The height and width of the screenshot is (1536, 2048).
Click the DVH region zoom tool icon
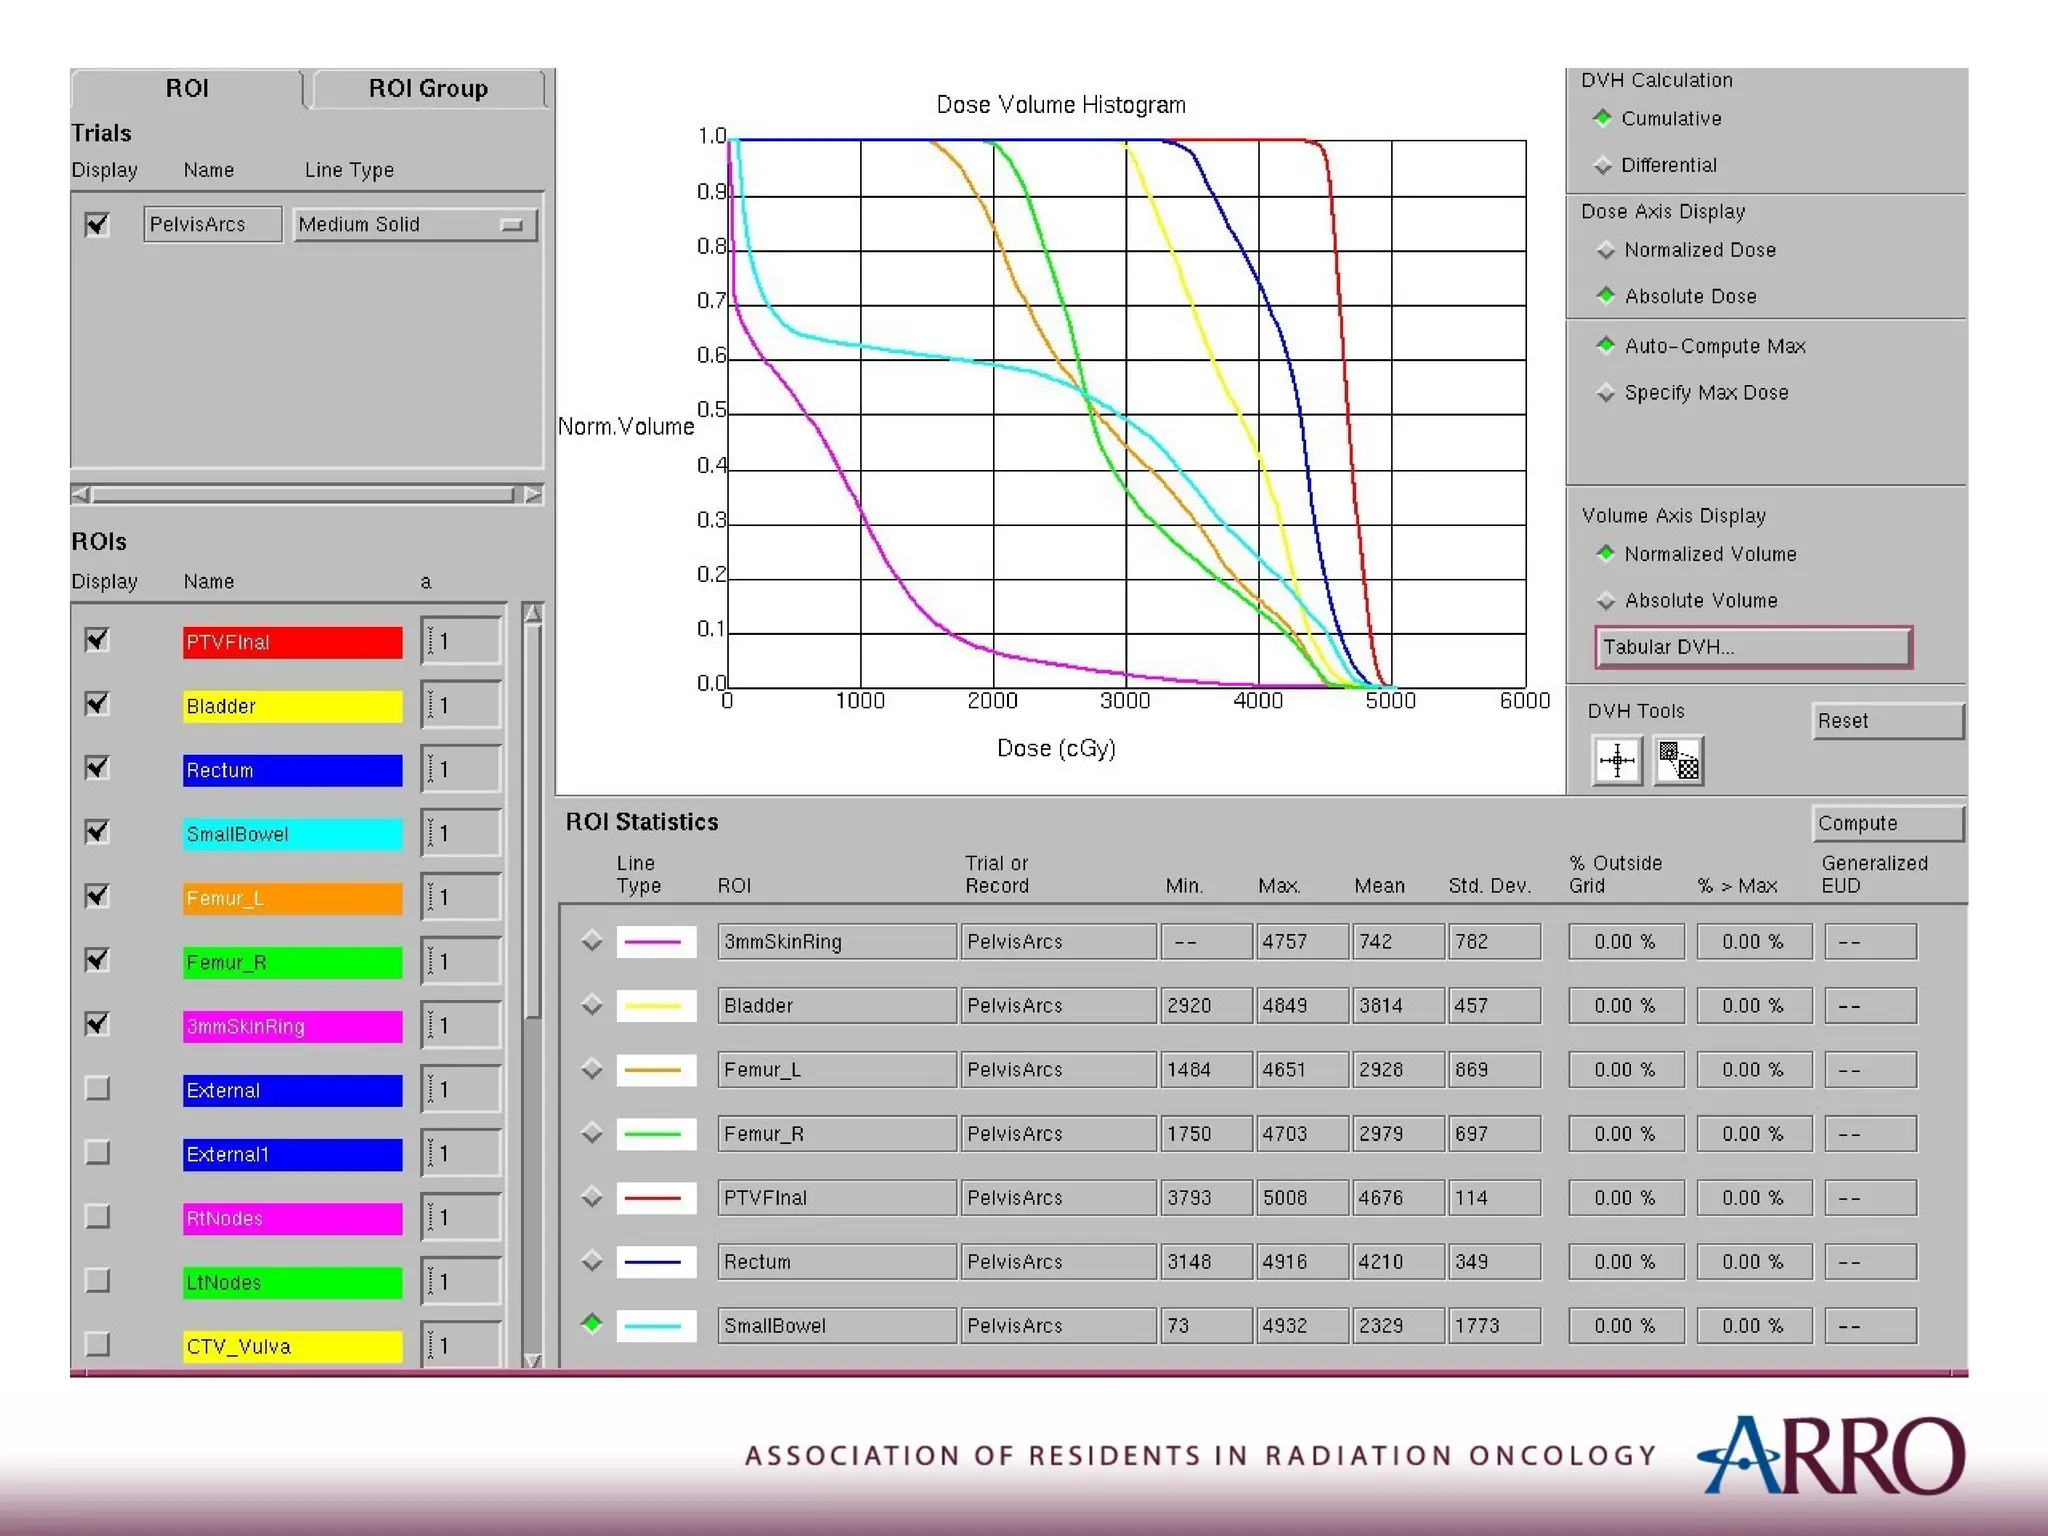coord(1678,762)
